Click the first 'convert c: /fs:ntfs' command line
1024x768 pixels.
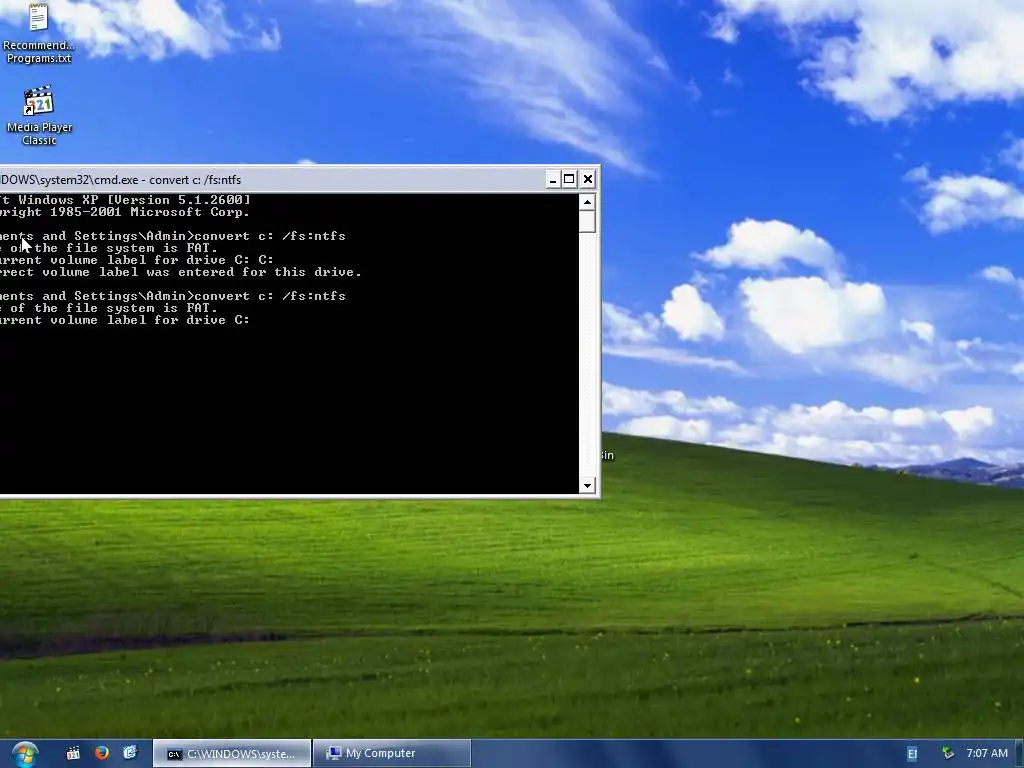pos(172,236)
